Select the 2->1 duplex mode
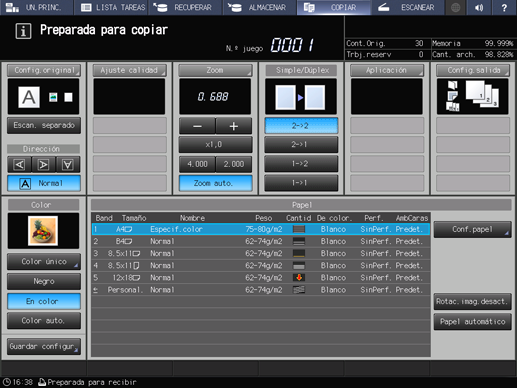This screenshot has width=517, height=388. [x=301, y=145]
